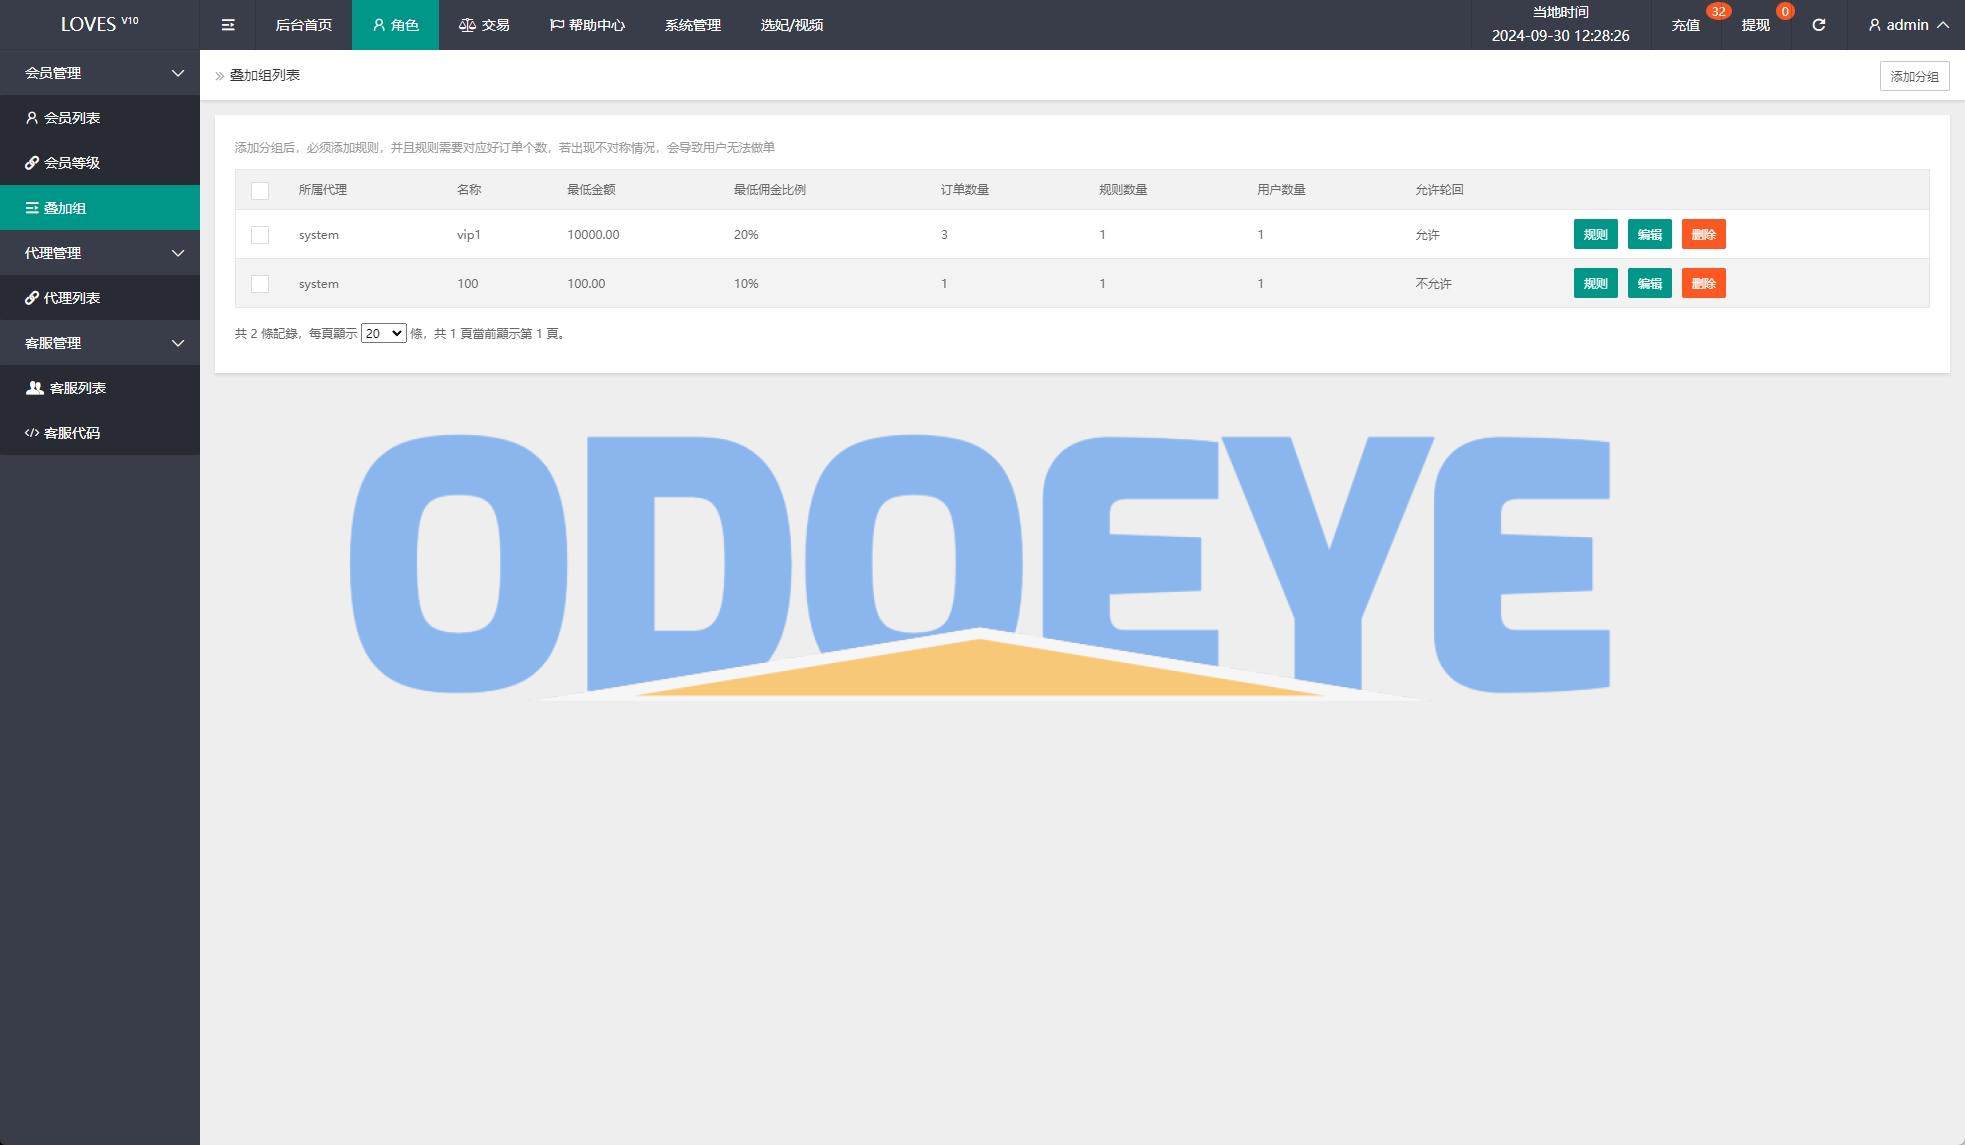Open the 后台首页 tab
Viewport: 1965px width, 1145px height.
coord(304,25)
